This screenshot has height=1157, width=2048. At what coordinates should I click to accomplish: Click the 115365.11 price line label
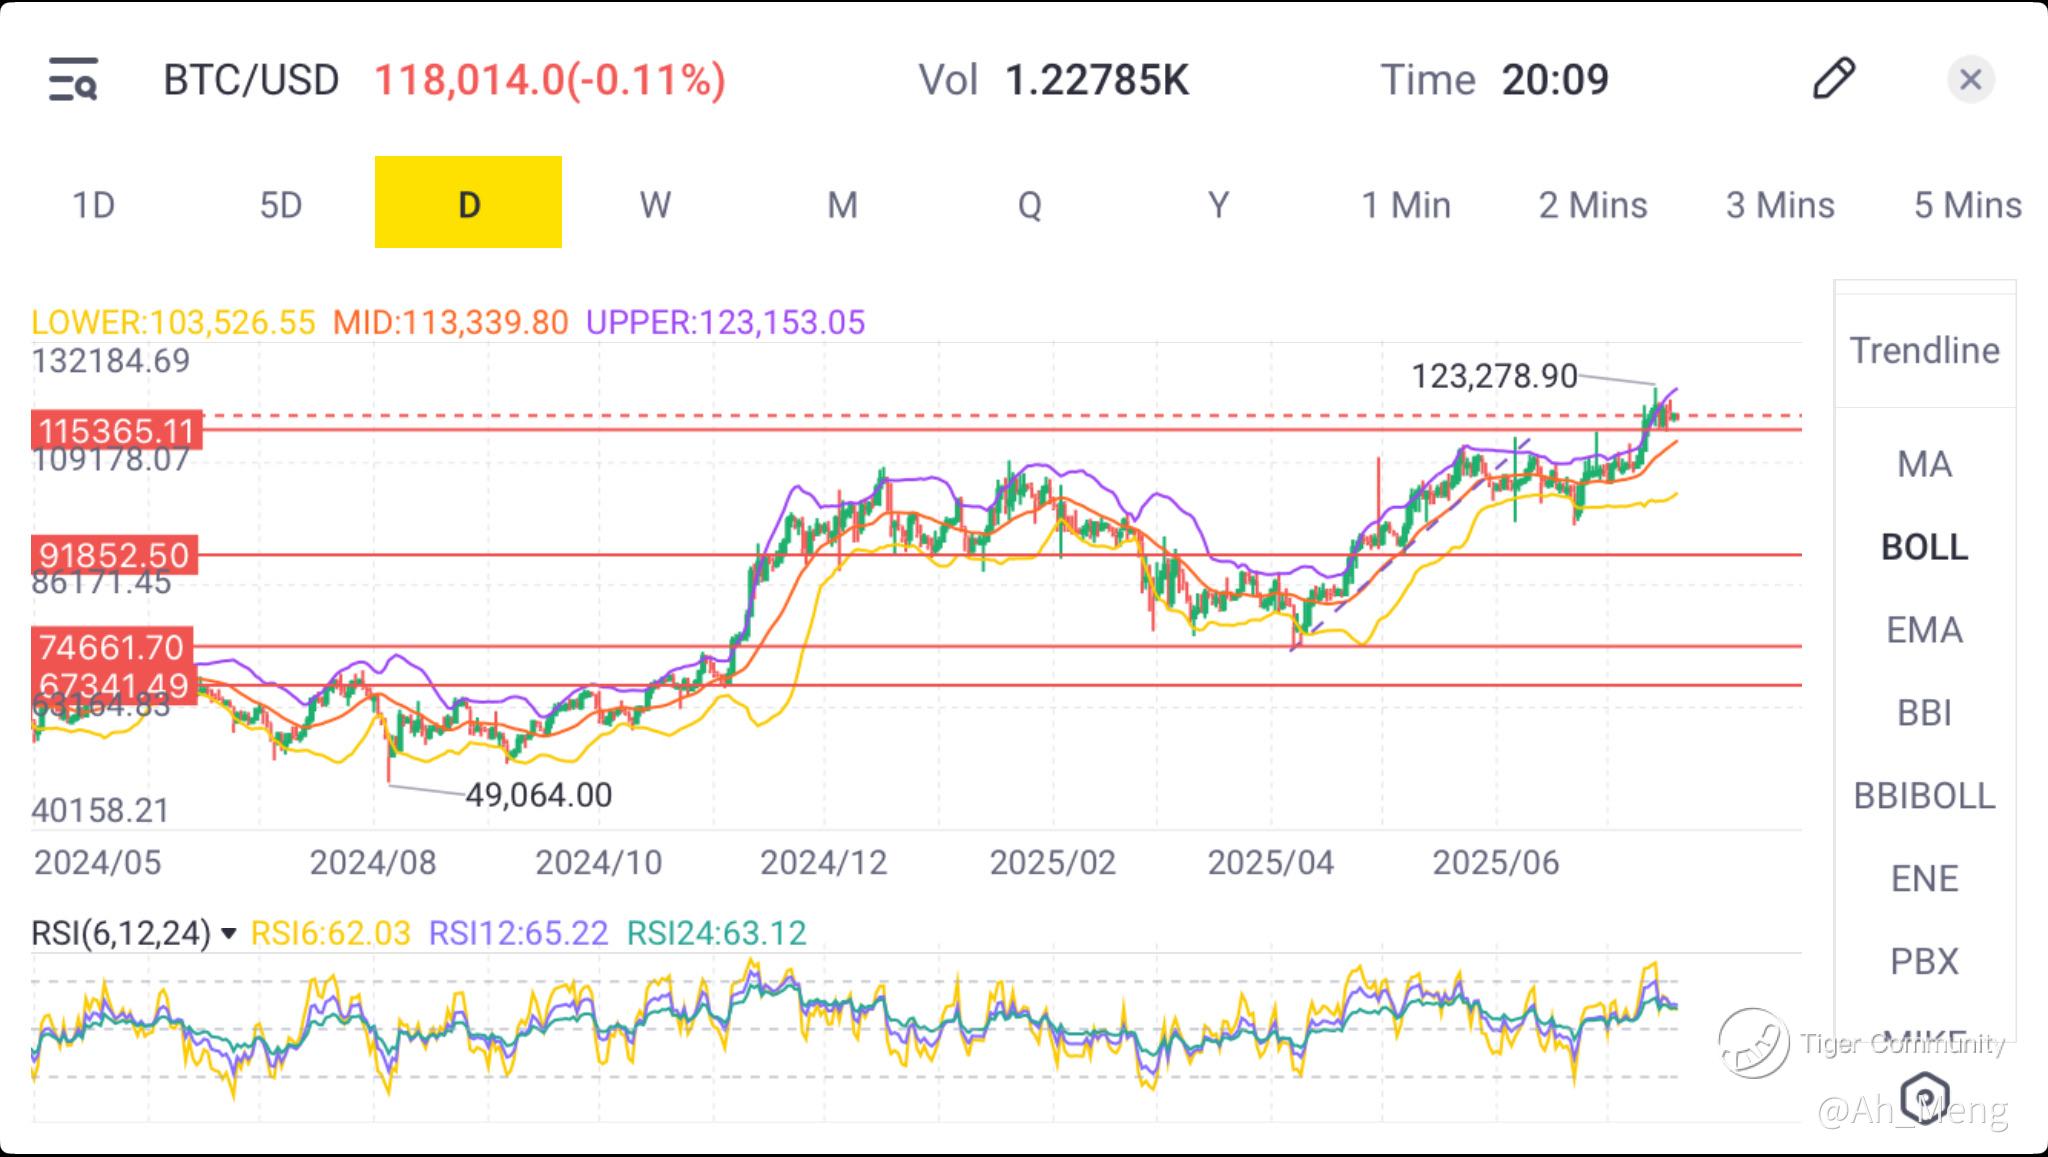pyautogui.click(x=116, y=431)
